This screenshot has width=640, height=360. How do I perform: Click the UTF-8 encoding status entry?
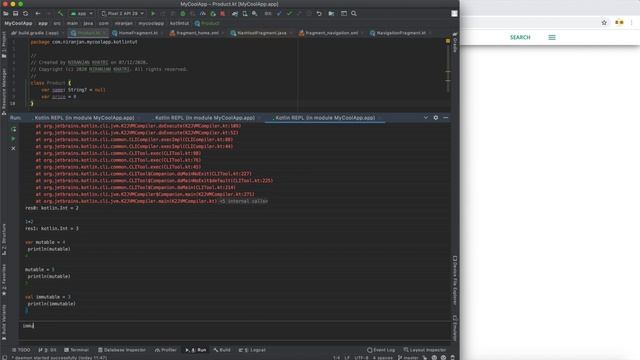(x=361, y=358)
